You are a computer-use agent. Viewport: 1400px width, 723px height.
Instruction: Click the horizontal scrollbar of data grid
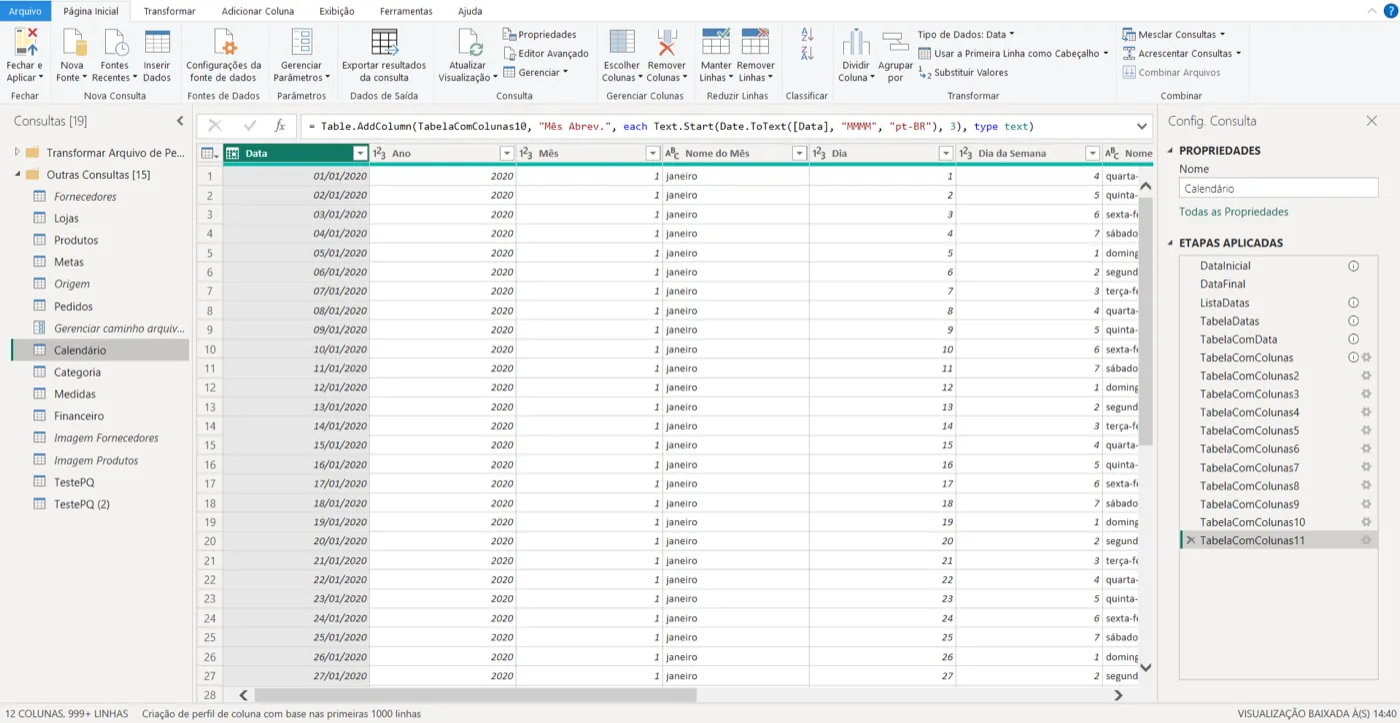click(475, 695)
